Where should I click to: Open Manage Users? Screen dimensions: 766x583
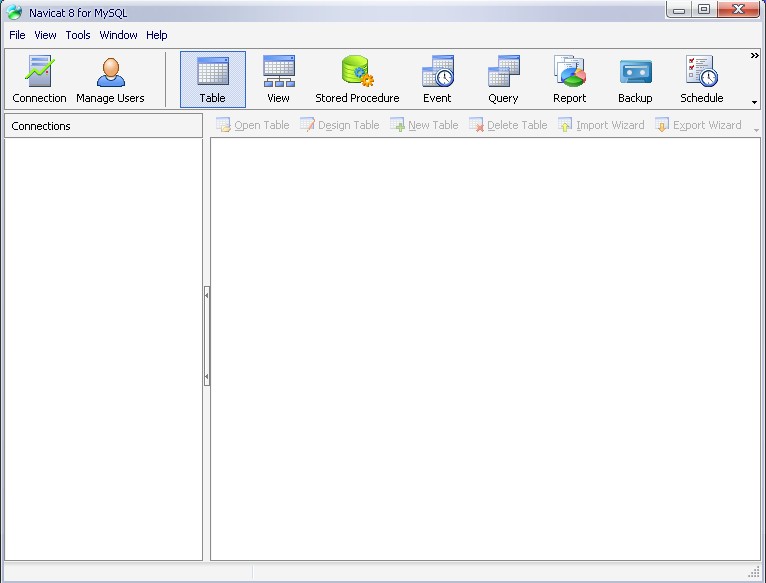click(x=110, y=79)
